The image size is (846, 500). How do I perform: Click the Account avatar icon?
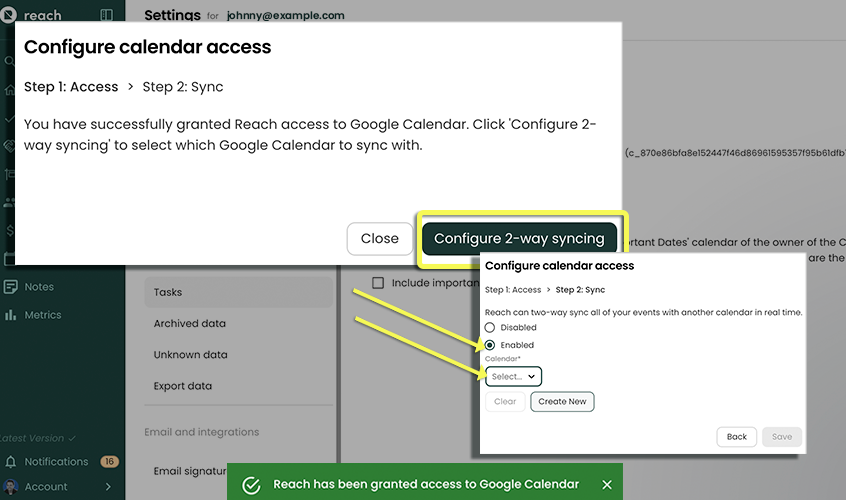(x=10, y=487)
